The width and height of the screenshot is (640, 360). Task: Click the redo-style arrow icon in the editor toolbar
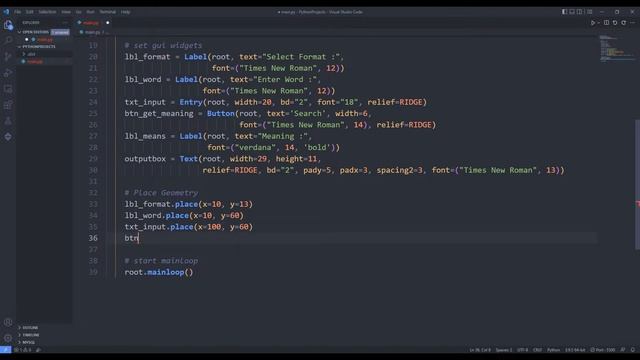(x=624, y=23)
